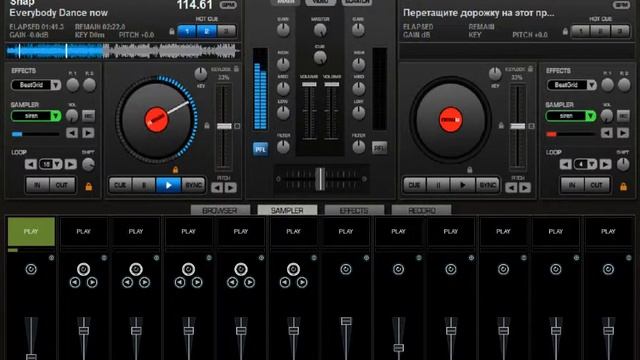Image resolution: width=640 pixels, height=360 pixels.
Task: Set loop IN point on left deck
Action: click(x=38, y=185)
